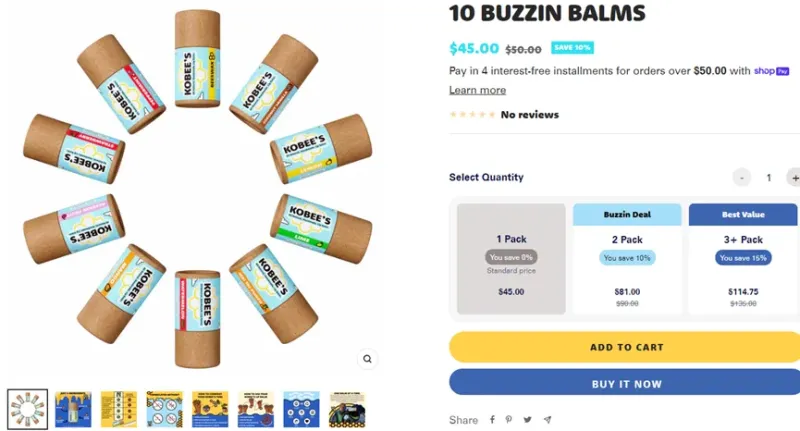View the second product thumbnail

[73, 409]
